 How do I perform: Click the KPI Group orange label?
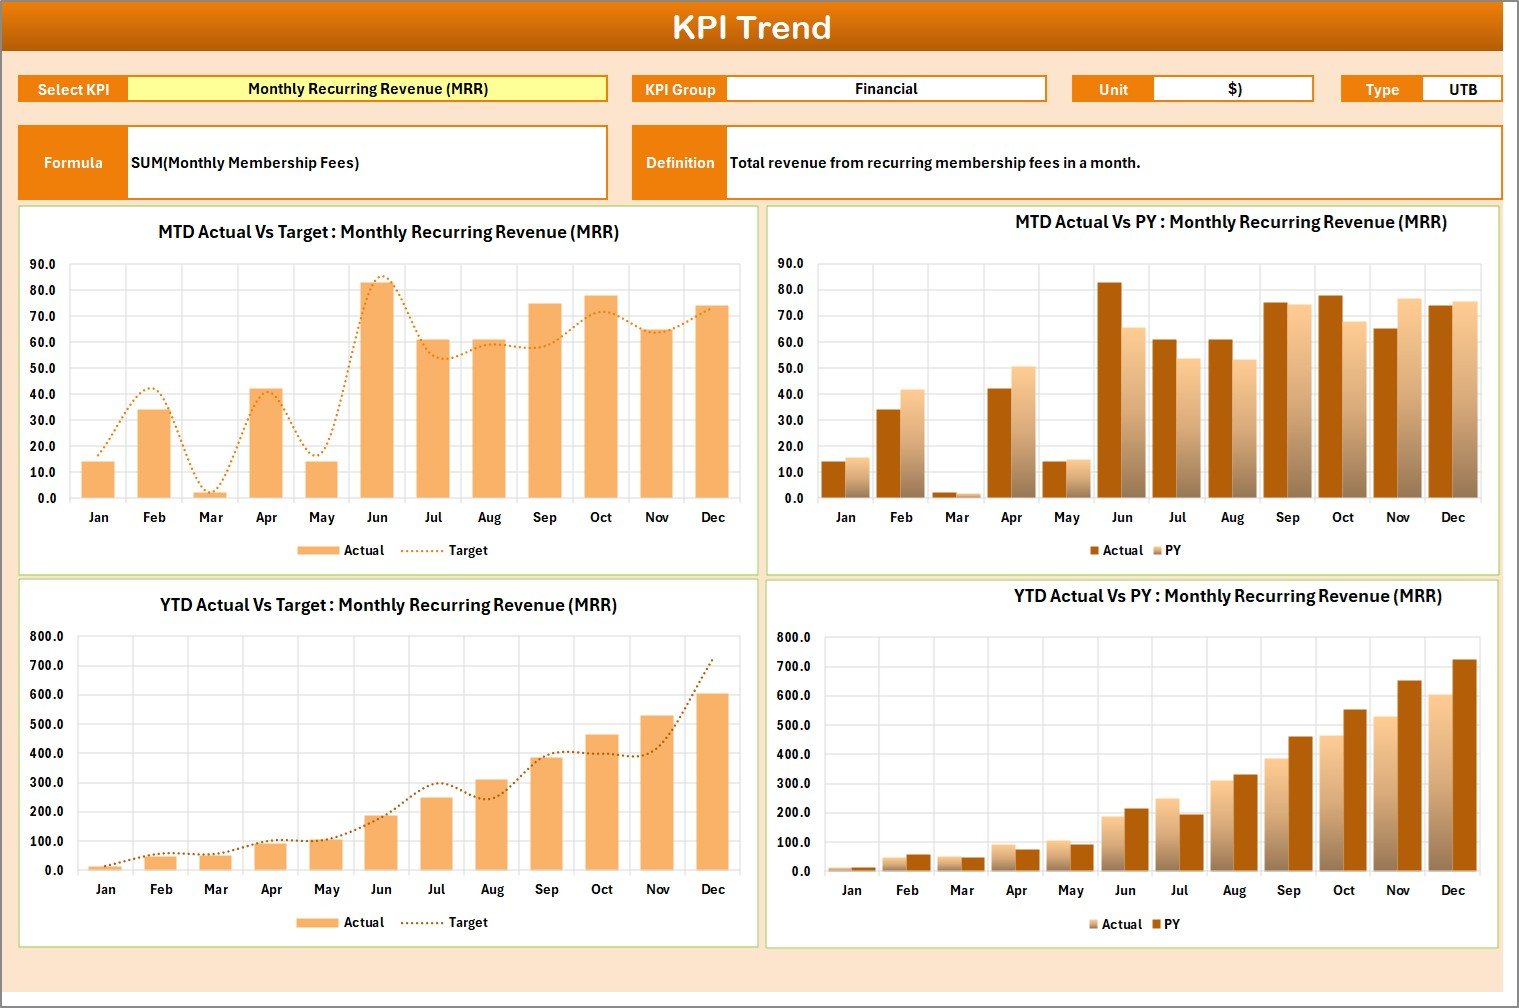(x=679, y=88)
